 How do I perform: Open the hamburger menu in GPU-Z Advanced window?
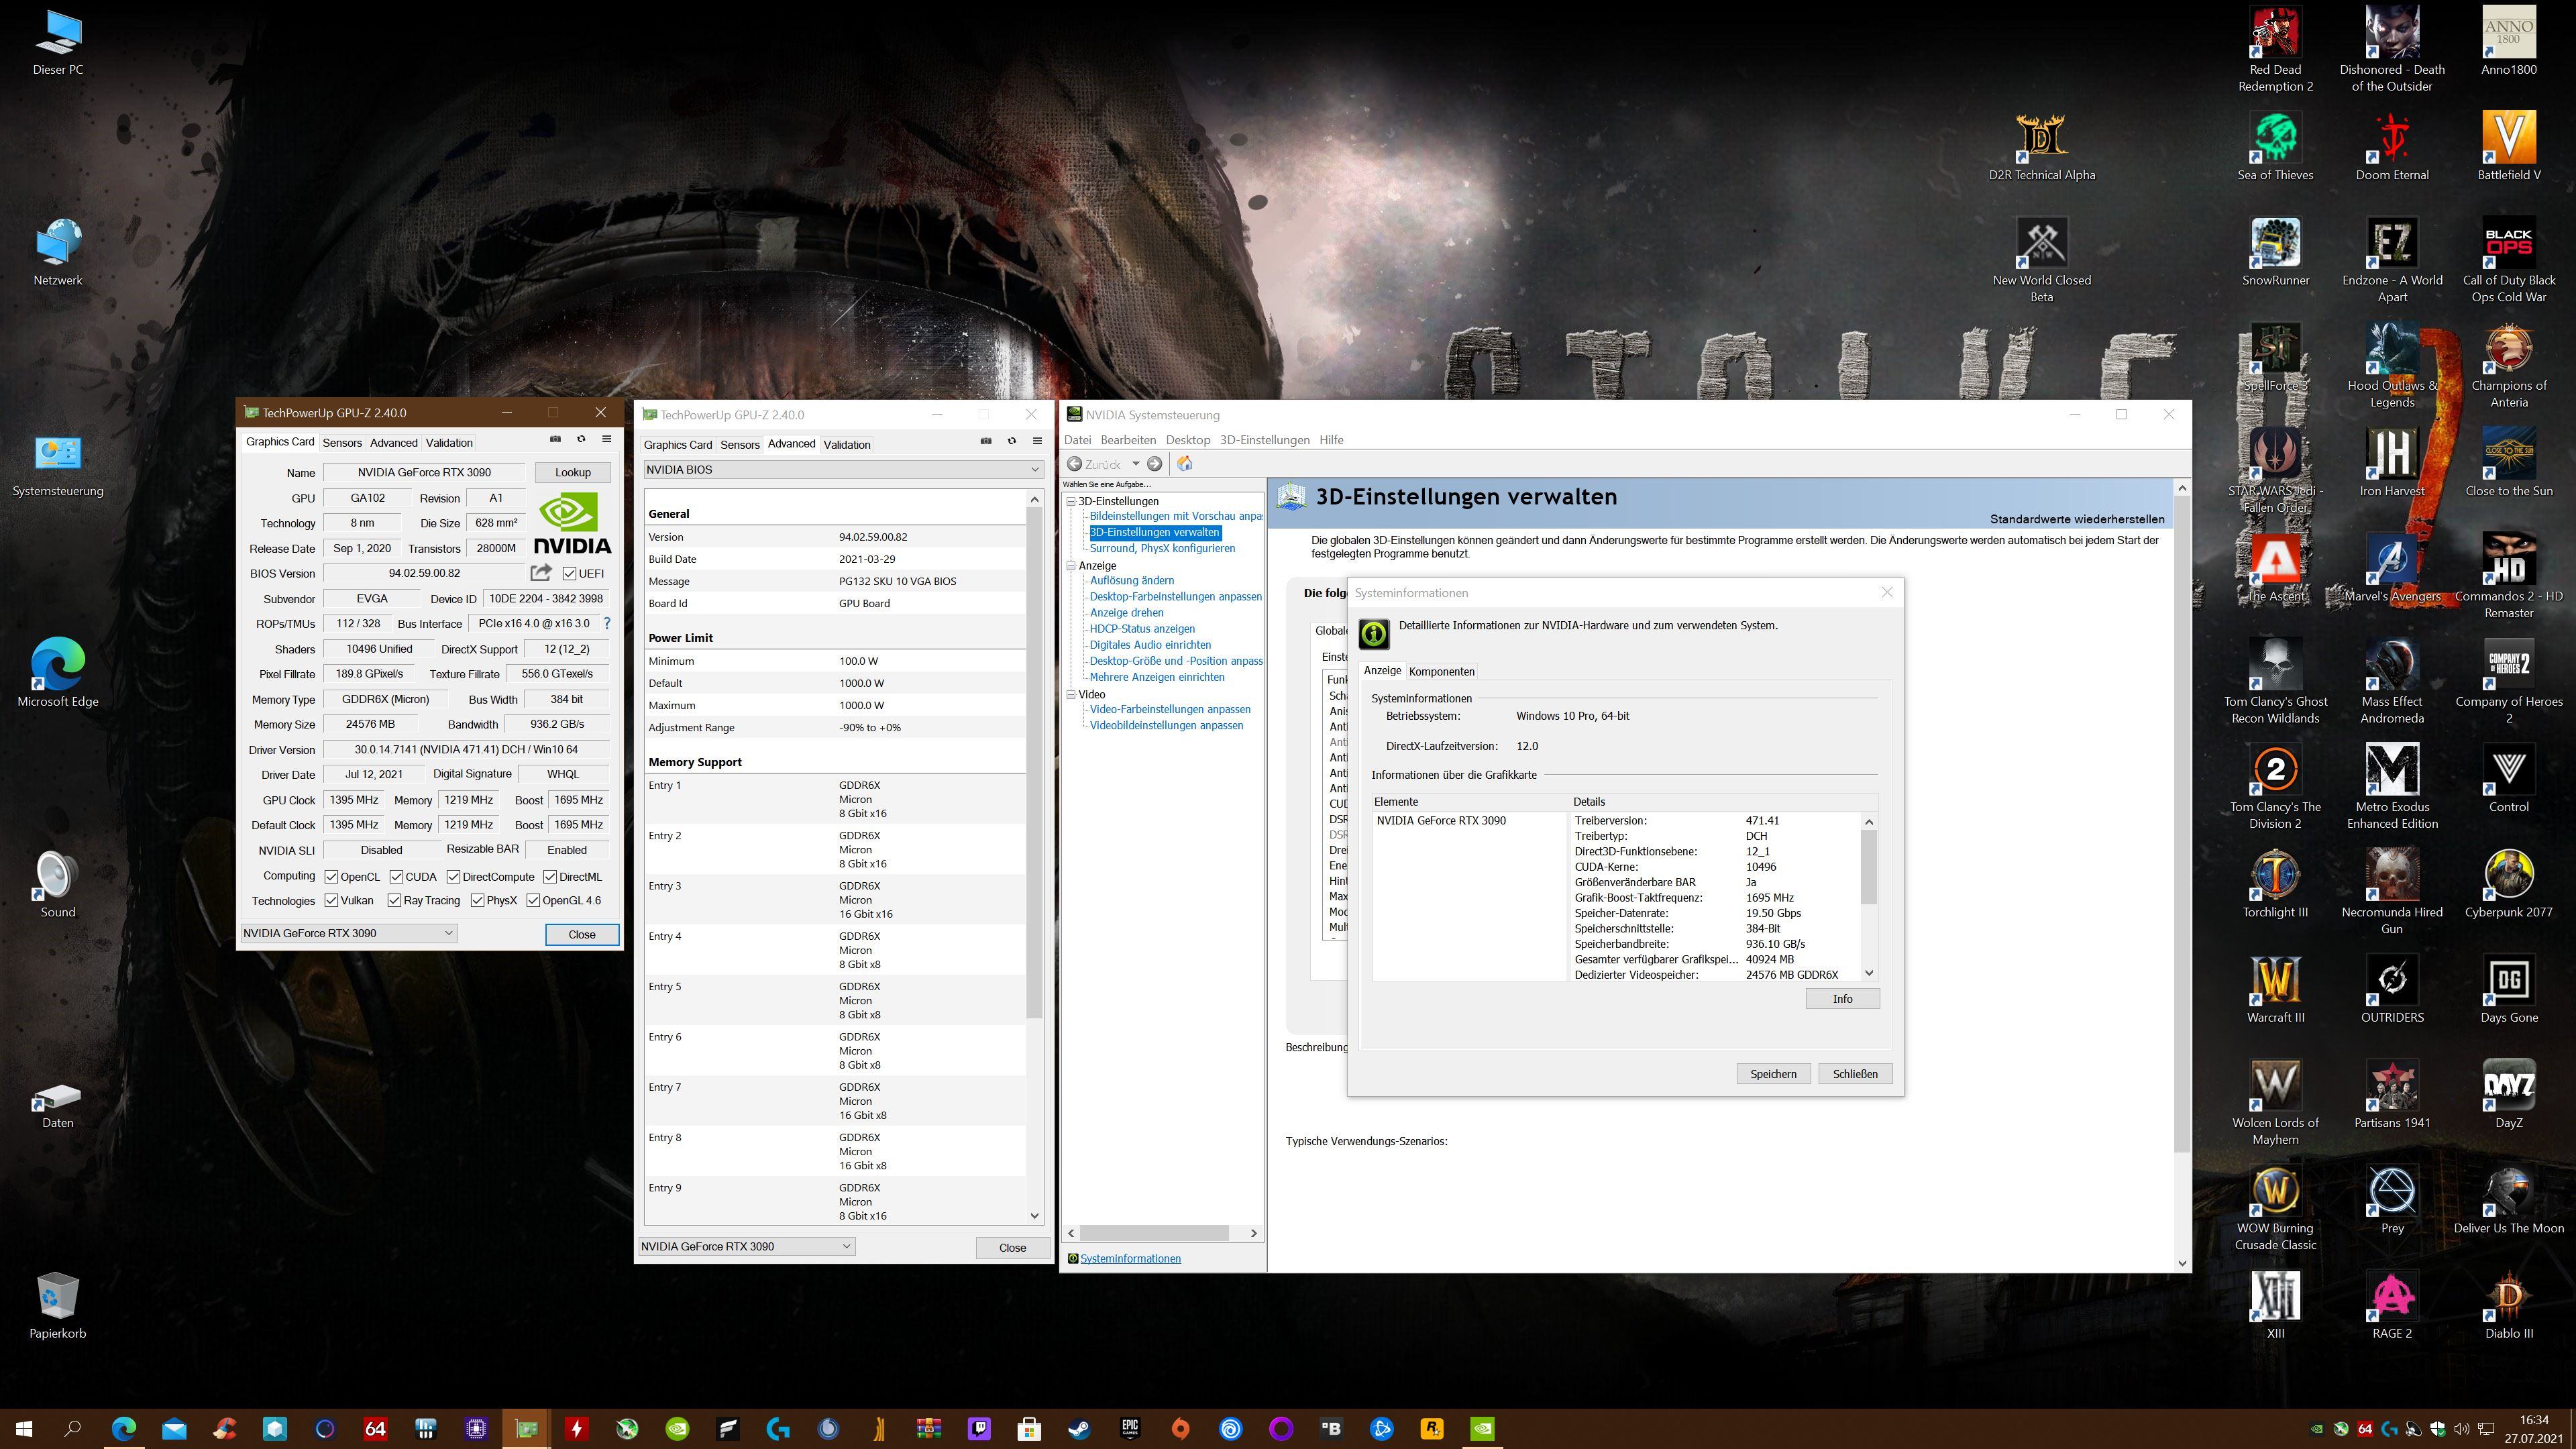(1037, 441)
